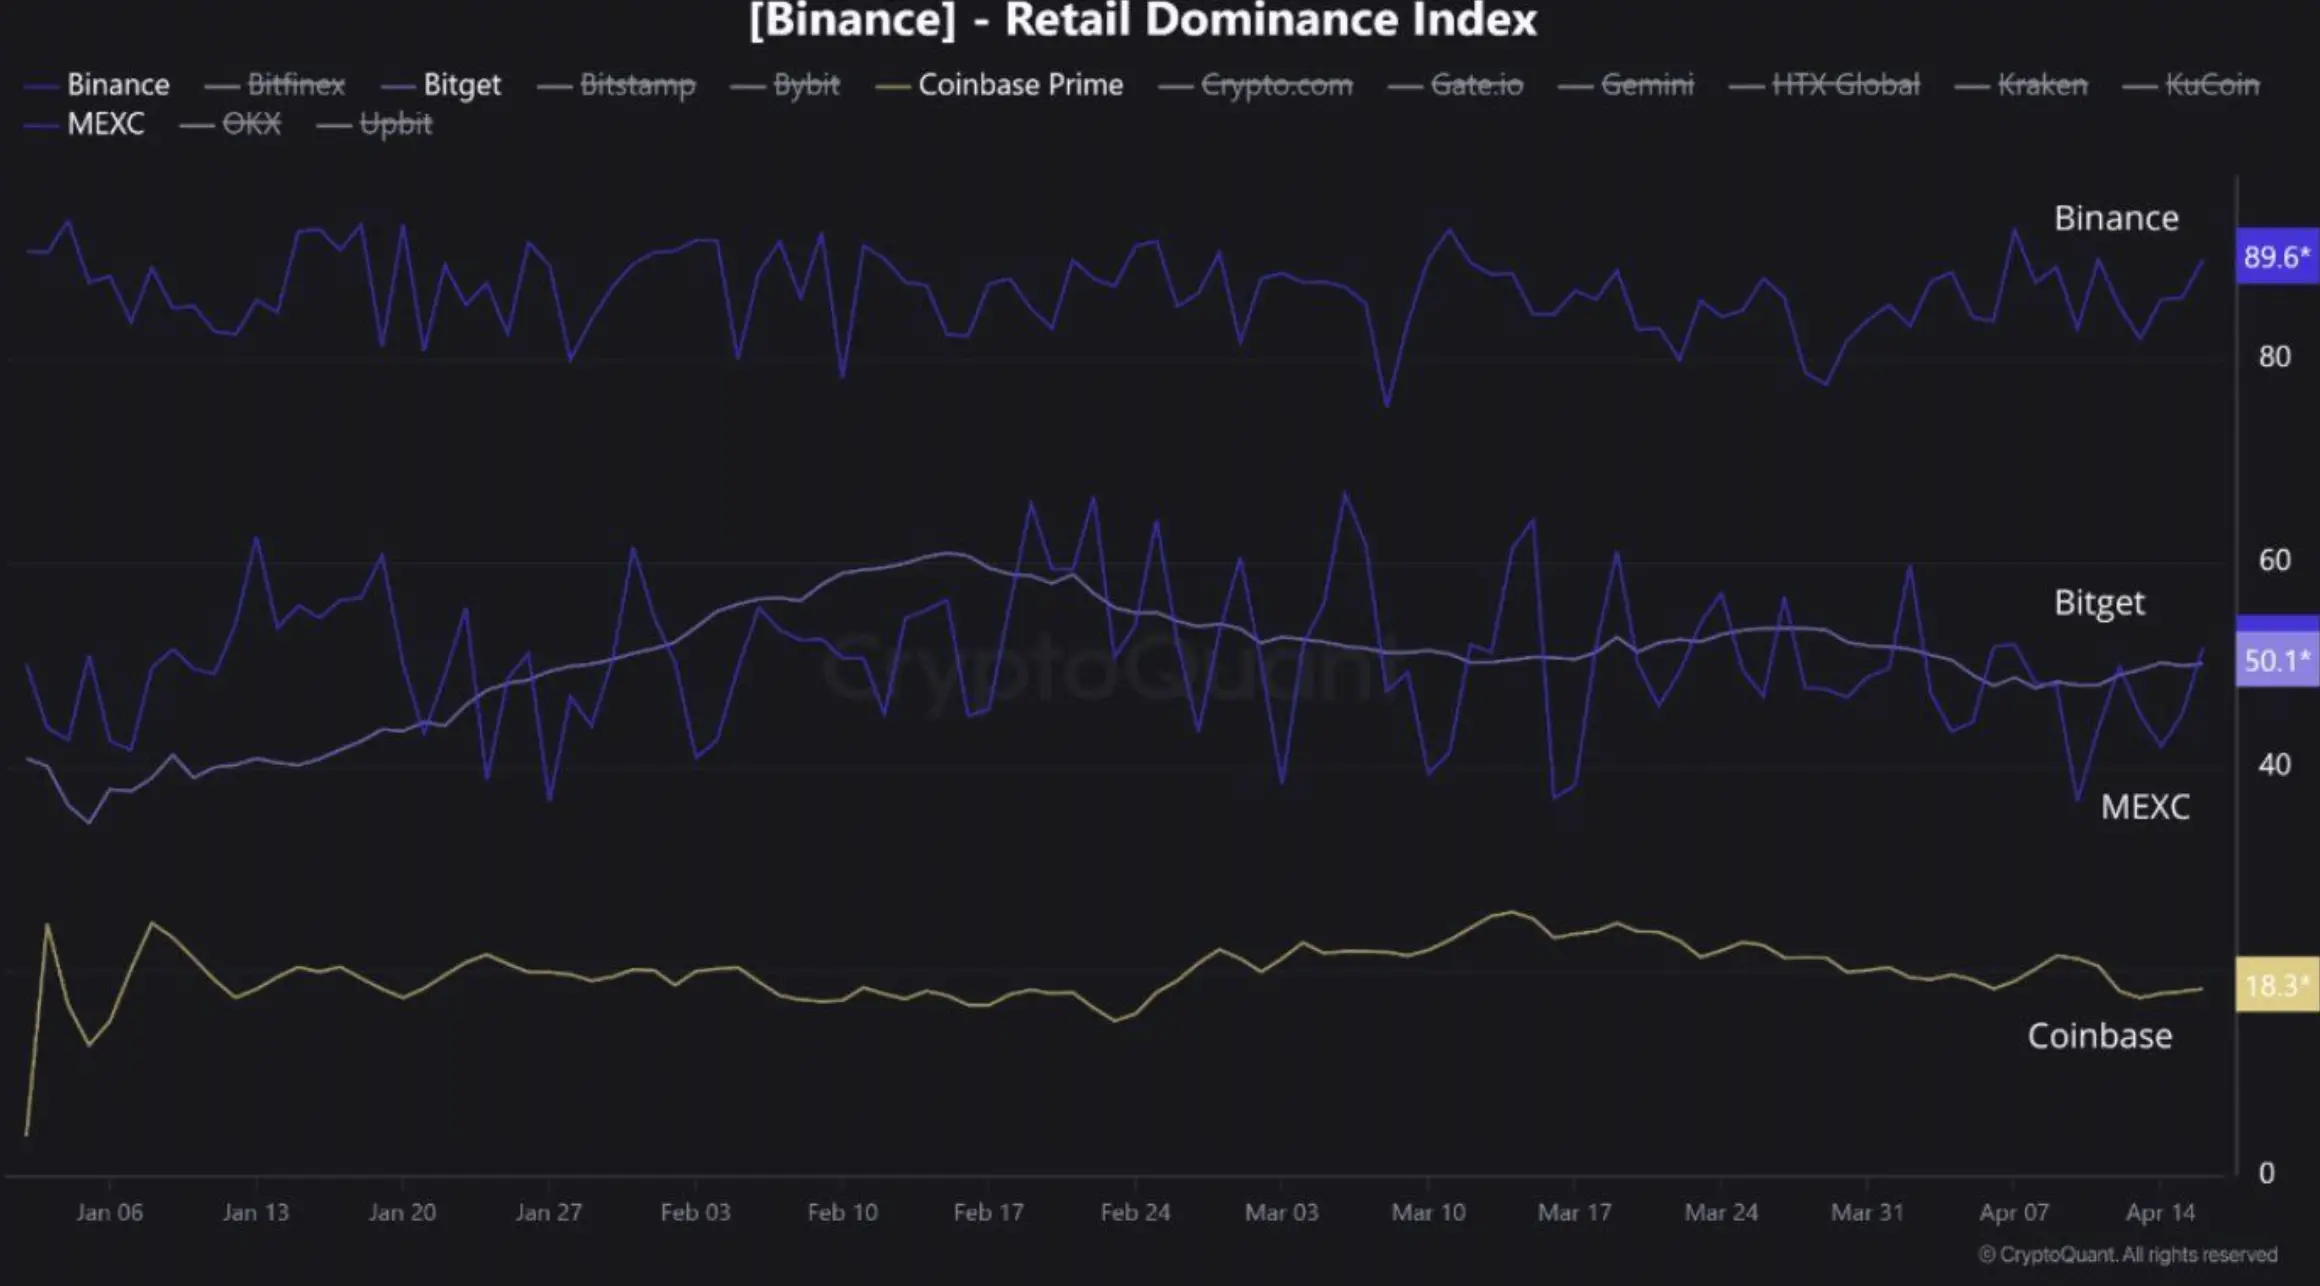The height and width of the screenshot is (1286, 2320).
Task: Enable KuCoin series in legend
Action: click(x=2212, y=85)
